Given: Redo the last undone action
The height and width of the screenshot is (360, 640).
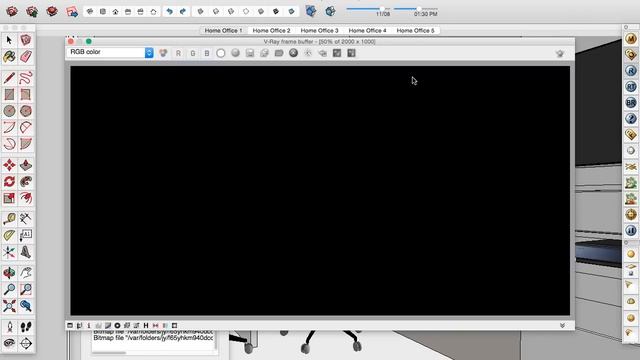Looking at the screenshot, I should 182,11.
